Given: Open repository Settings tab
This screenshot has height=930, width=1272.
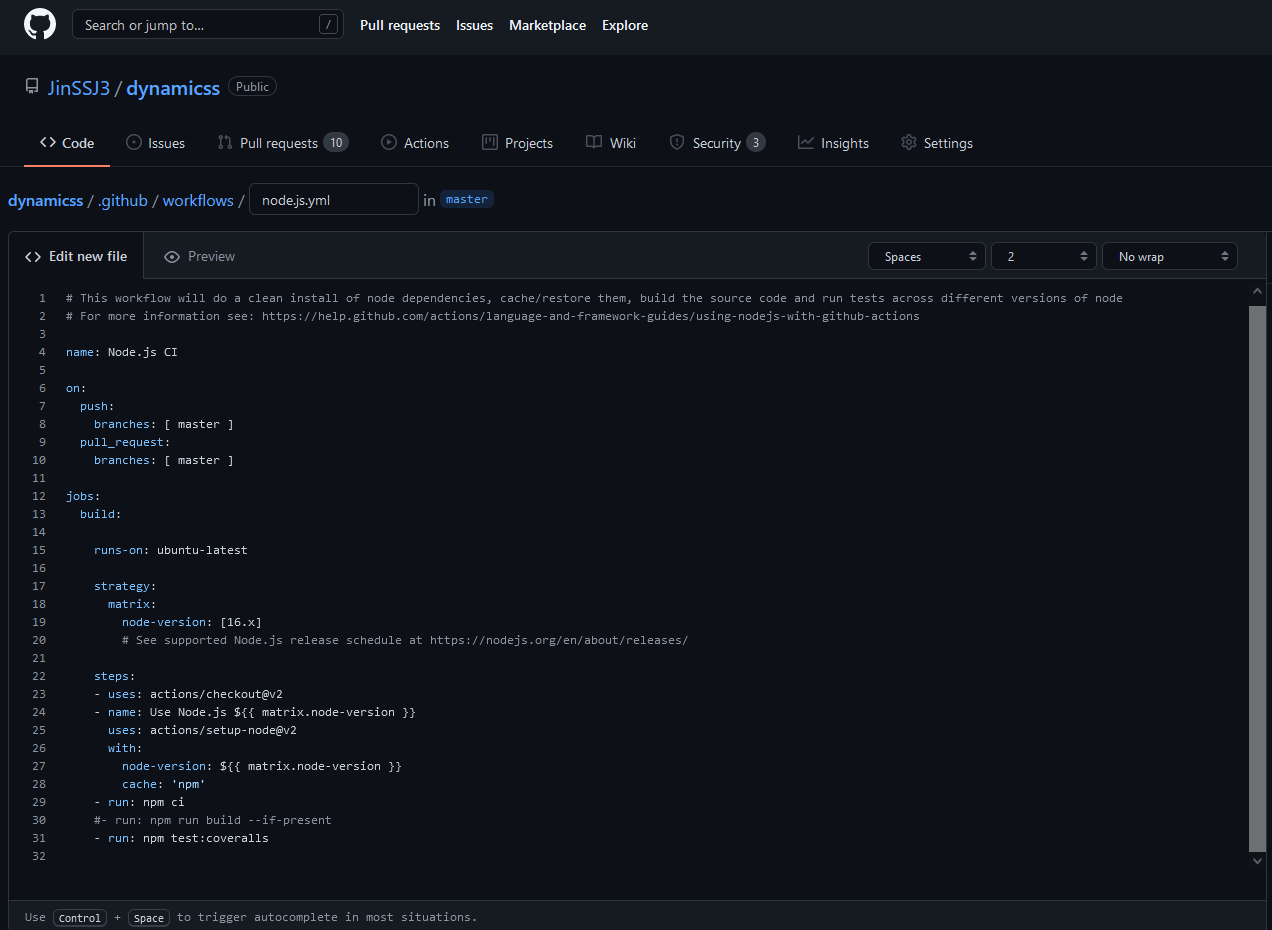Looking at the screenshot, I should tap(936, 143).
